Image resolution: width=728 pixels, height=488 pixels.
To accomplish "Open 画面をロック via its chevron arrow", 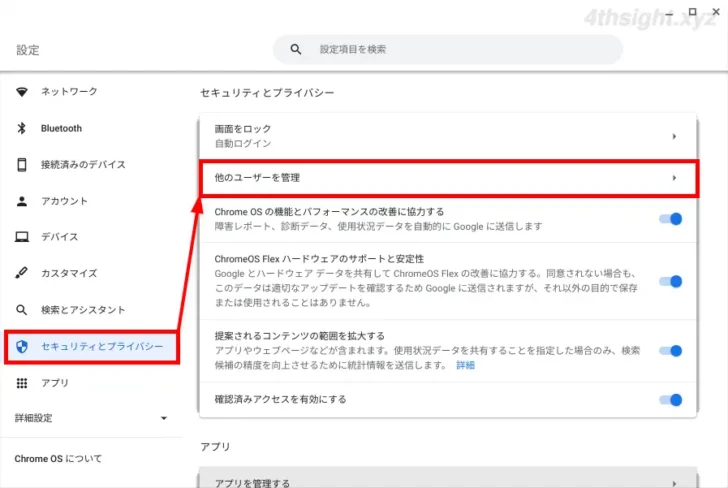I will click(674, 137).
